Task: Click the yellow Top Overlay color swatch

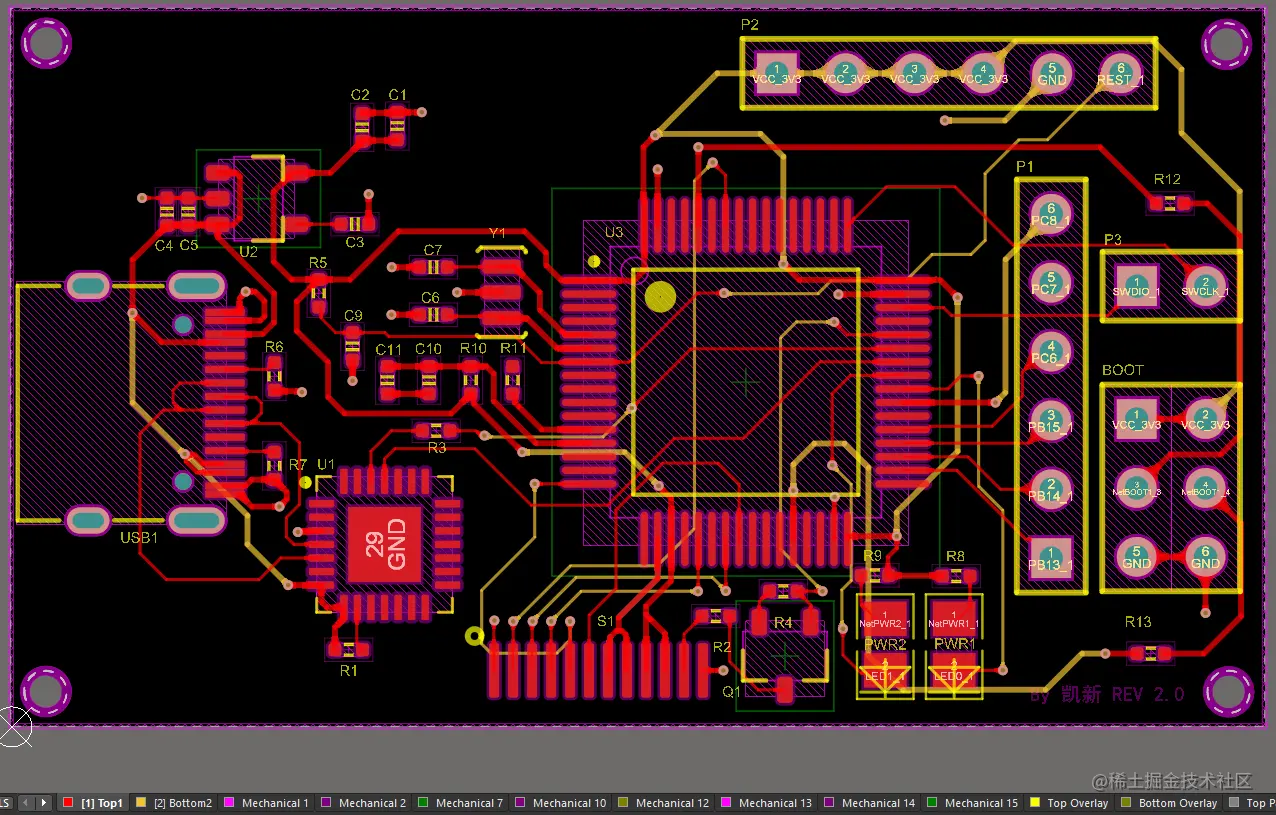Action: 1035,802
